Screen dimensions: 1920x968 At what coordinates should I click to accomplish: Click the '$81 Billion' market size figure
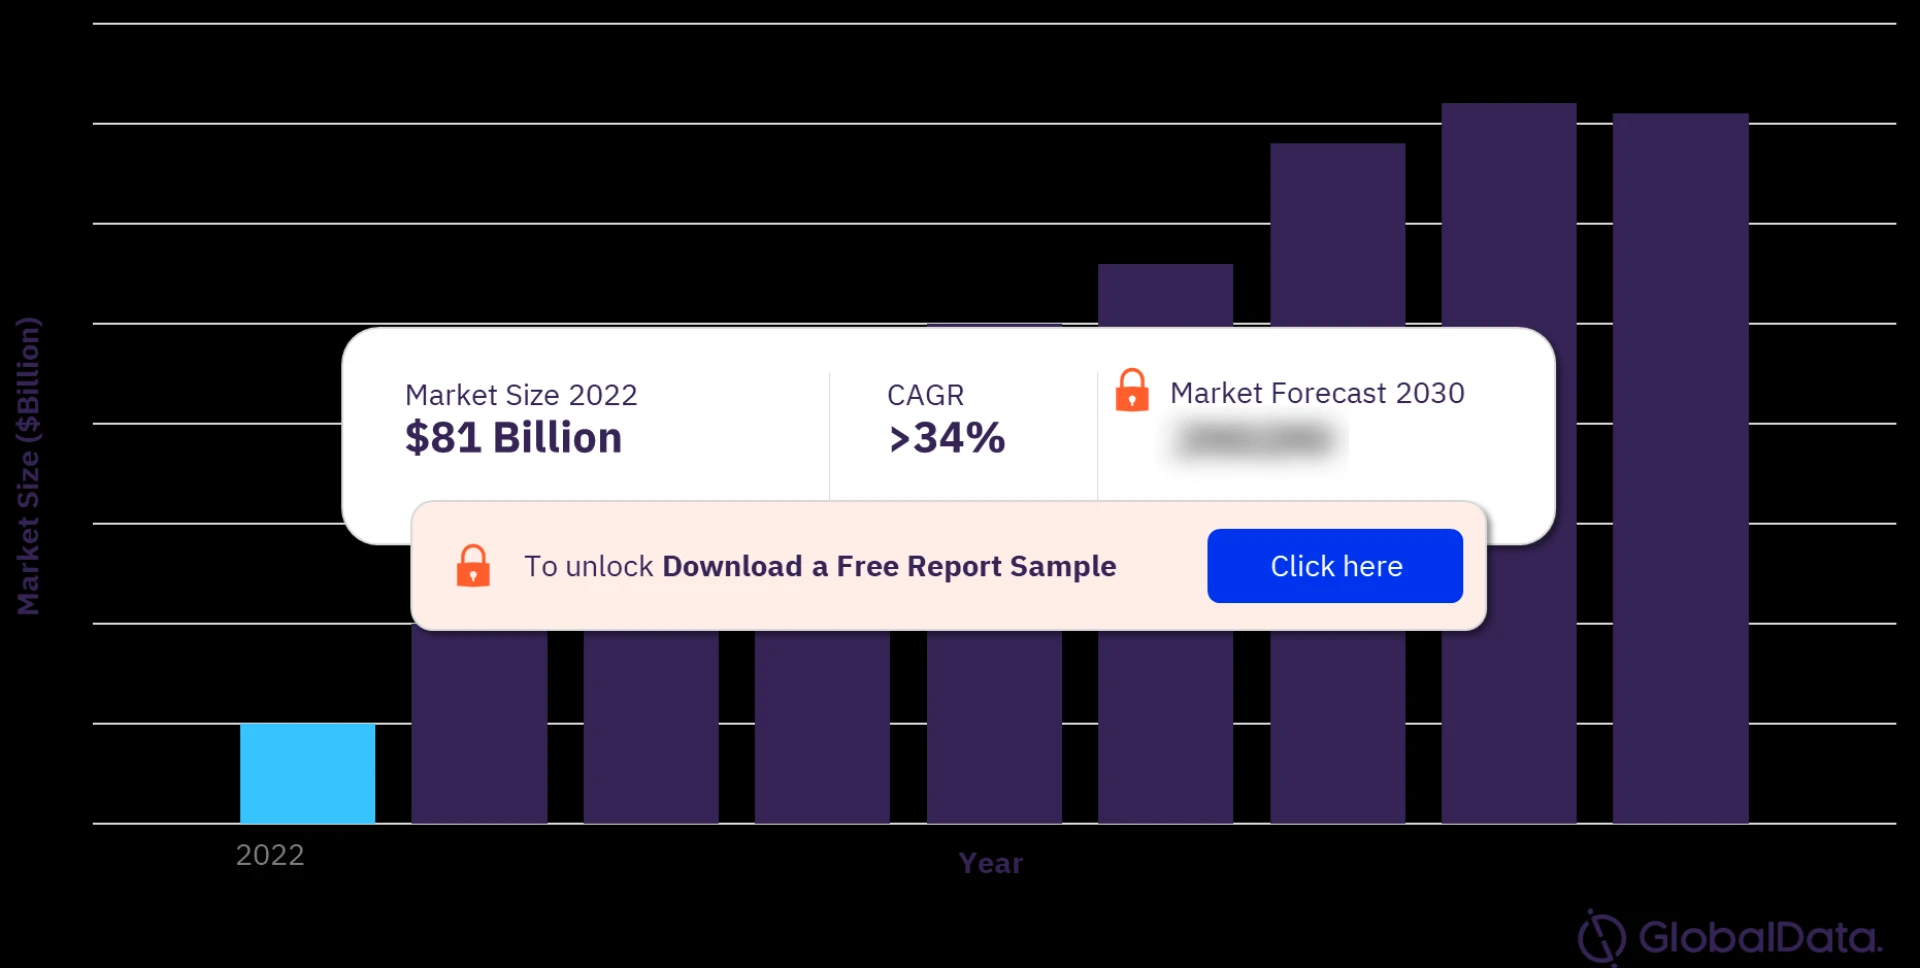point(513,438)
